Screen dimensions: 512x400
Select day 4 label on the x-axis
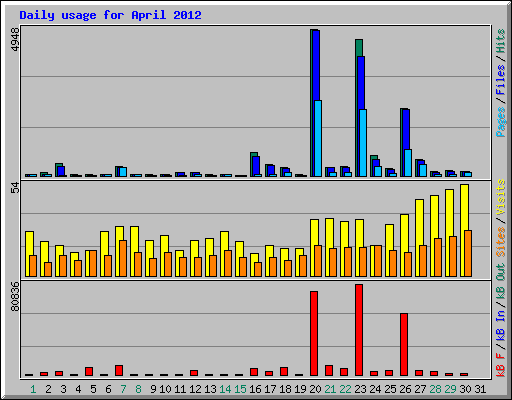point(78,389)
